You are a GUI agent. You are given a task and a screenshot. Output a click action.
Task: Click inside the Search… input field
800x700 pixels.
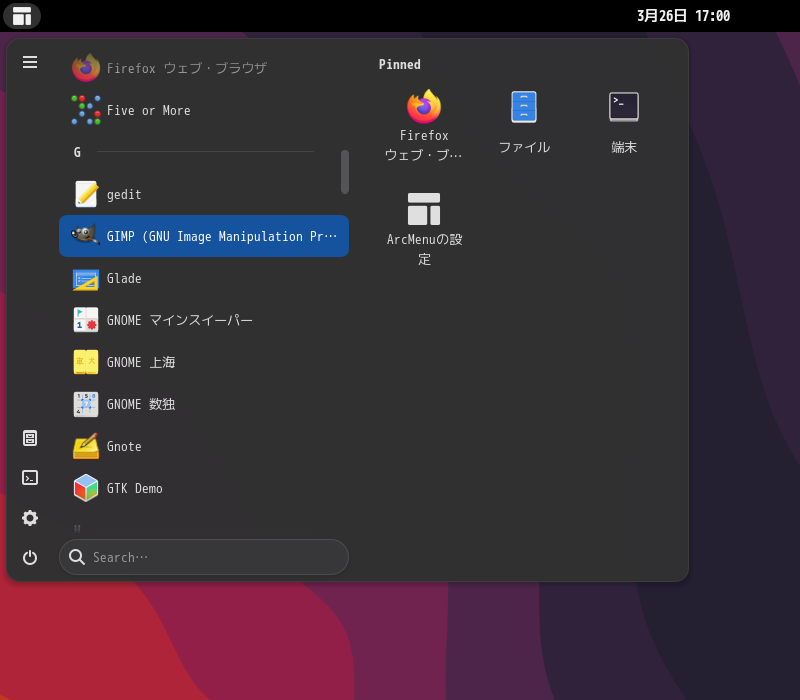pos(204,557)
